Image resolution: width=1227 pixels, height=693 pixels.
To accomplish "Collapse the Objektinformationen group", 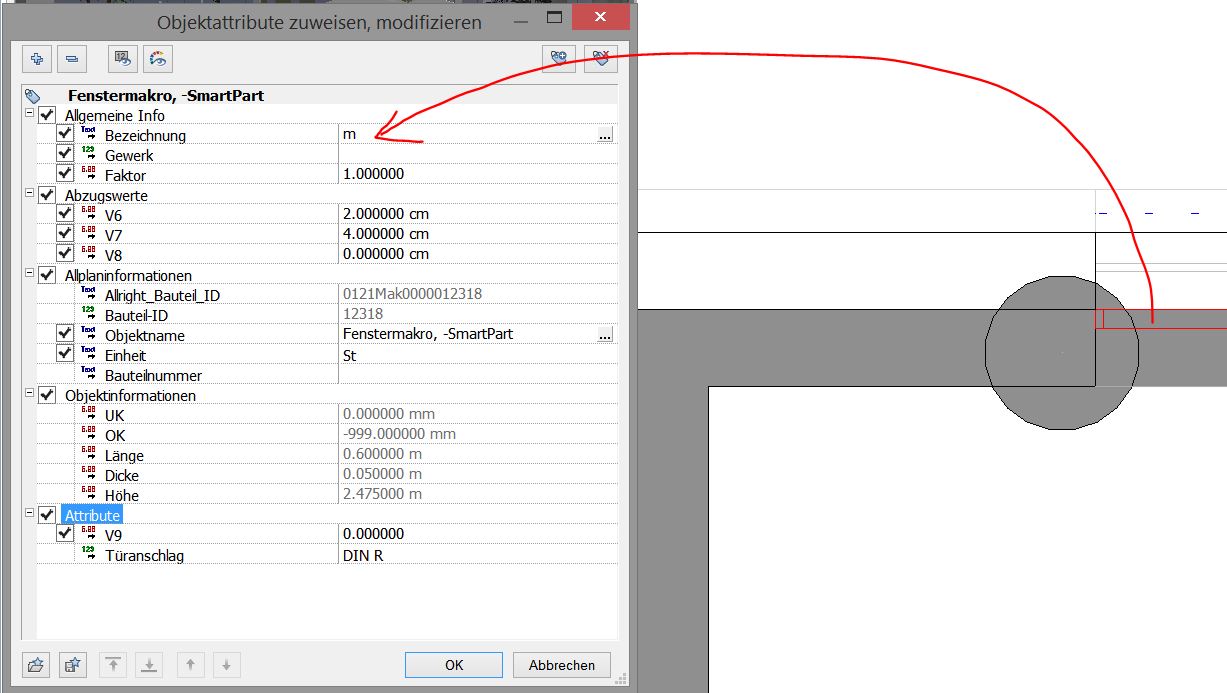I will [x=29, y=395].
